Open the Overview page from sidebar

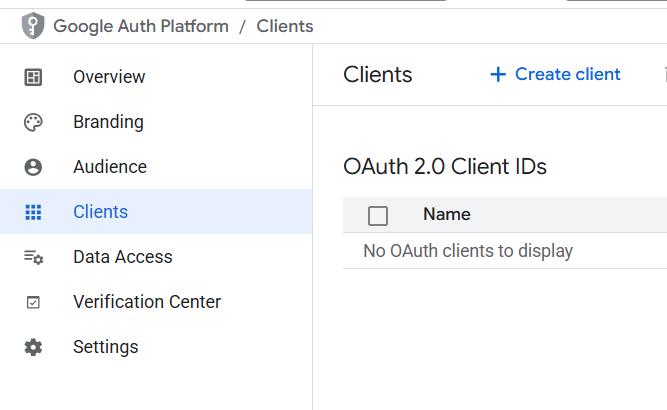coord(109,77)
